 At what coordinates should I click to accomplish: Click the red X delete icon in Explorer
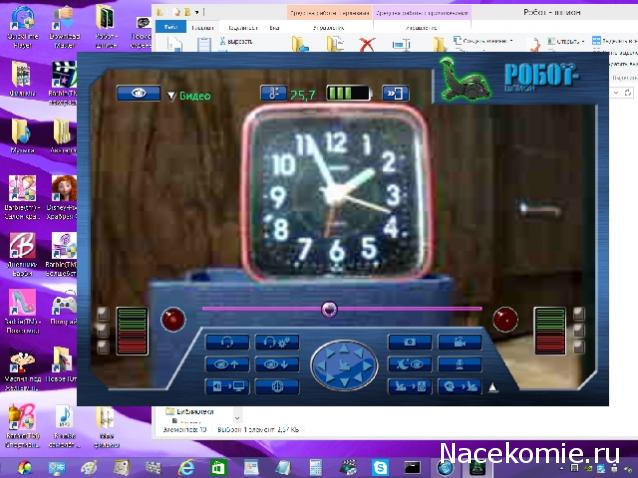pyautogui.click(x=367, y=44)
